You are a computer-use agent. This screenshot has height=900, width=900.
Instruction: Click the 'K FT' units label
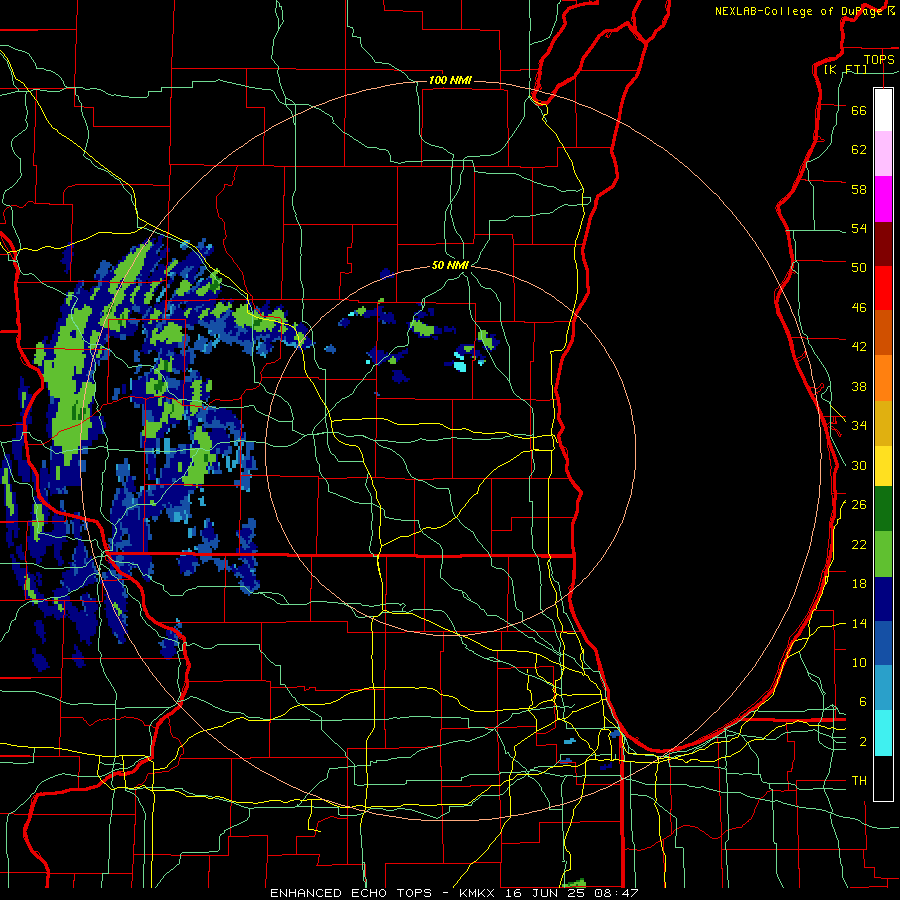(846, 69)
